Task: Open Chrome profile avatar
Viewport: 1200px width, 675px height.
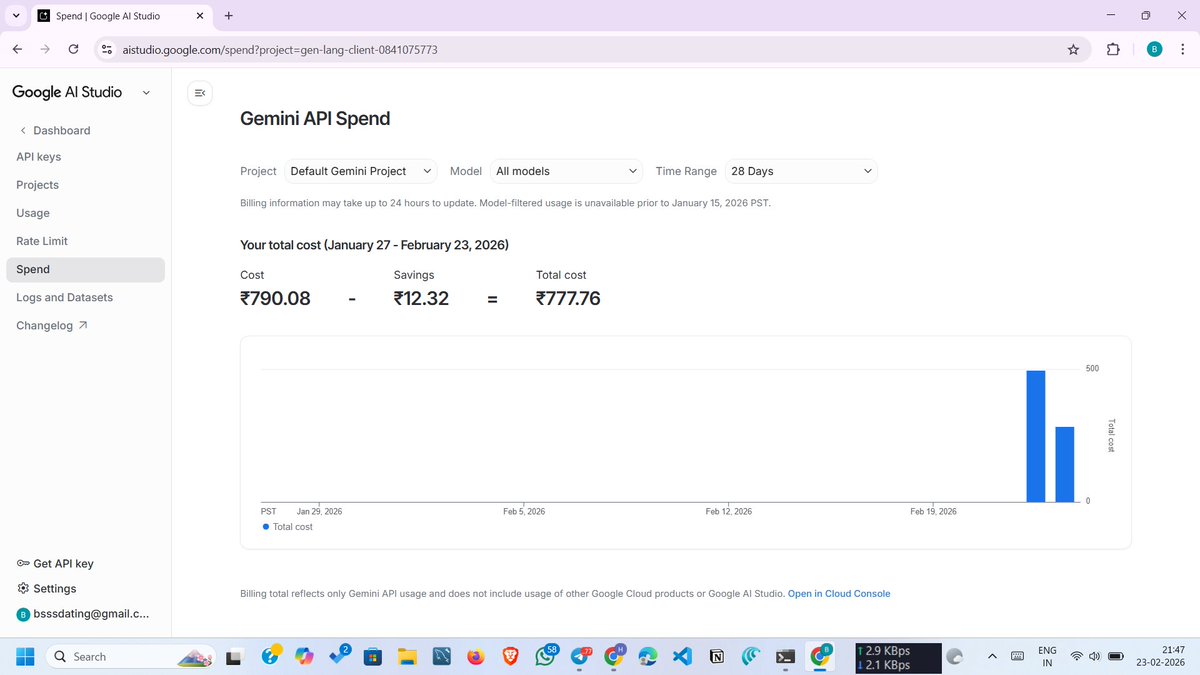Action: coord(1154,49)
